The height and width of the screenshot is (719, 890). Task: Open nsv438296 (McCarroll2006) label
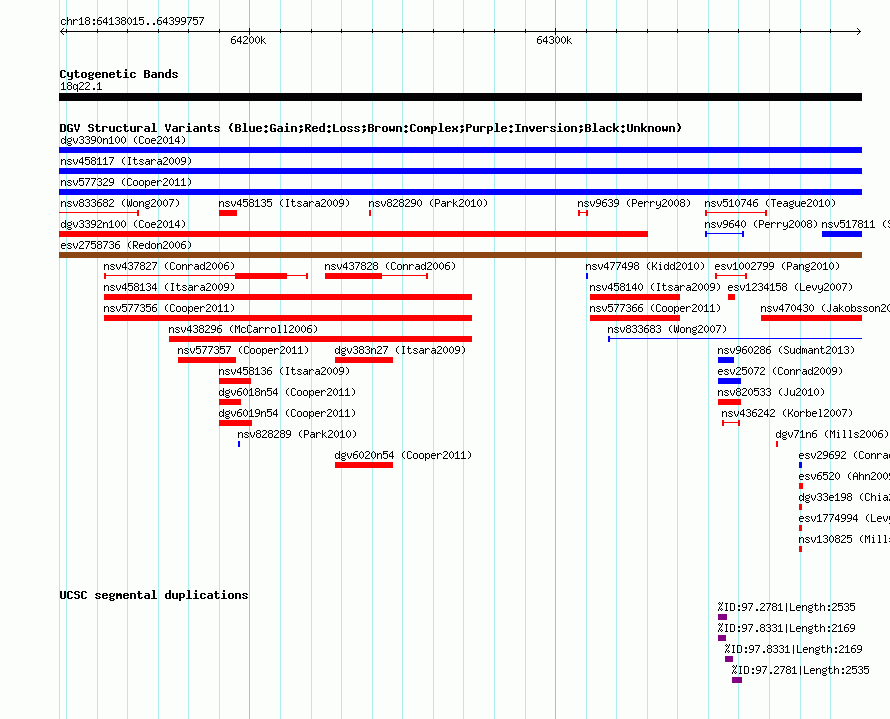pyautogui.click(x=243, y=329)
